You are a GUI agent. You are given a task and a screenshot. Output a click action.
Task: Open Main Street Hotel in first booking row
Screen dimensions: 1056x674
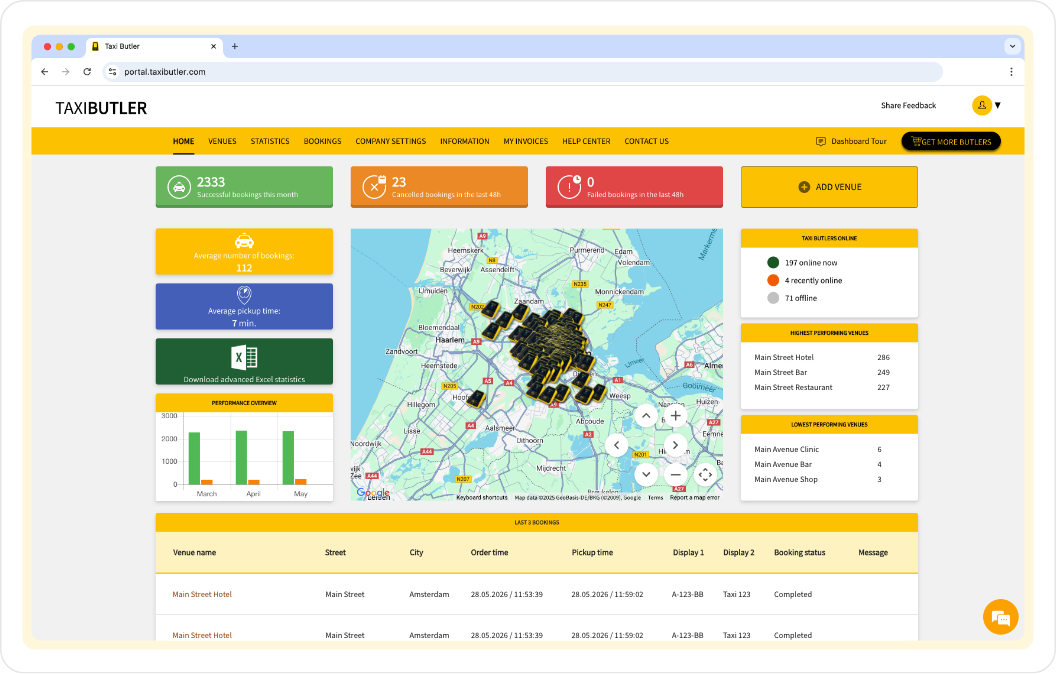202,594
